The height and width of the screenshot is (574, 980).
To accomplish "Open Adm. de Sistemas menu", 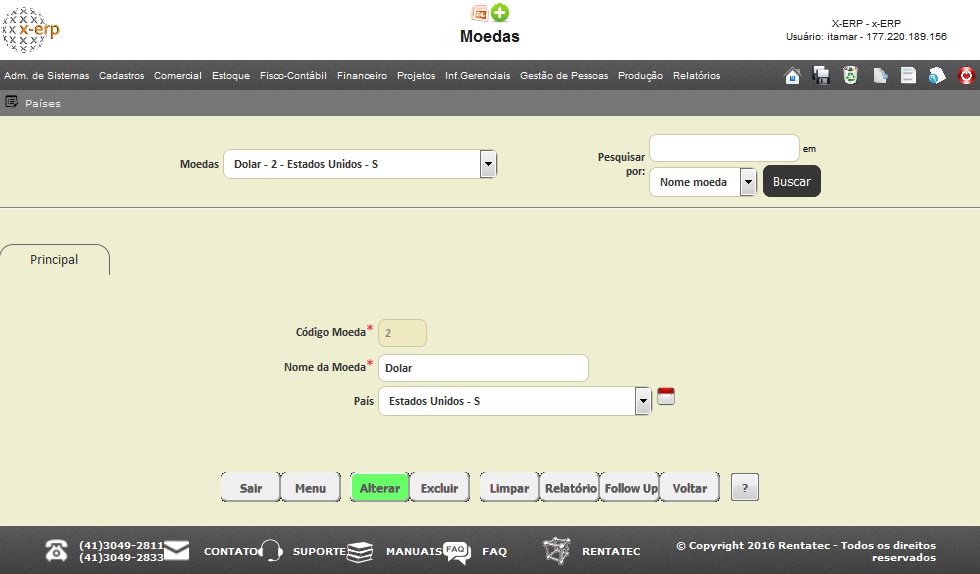I will [x=46, y=76].
